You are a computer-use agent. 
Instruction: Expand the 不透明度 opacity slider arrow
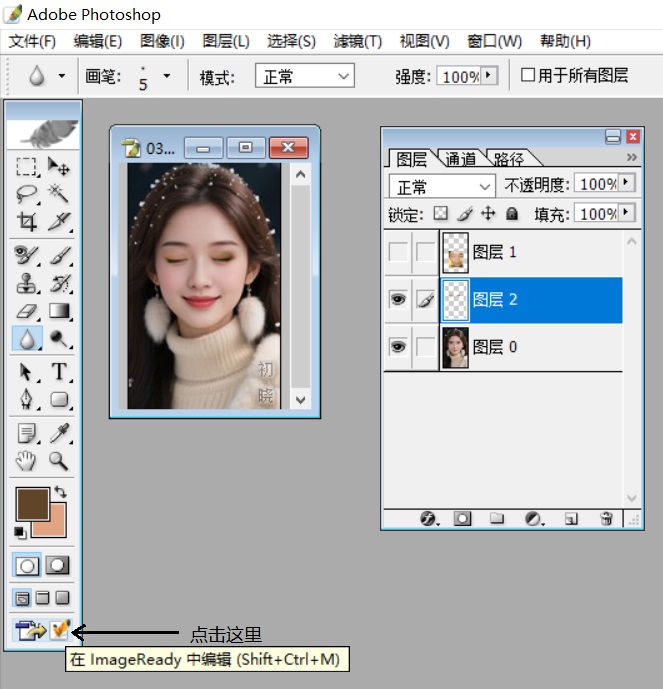(x=627, y=184)
